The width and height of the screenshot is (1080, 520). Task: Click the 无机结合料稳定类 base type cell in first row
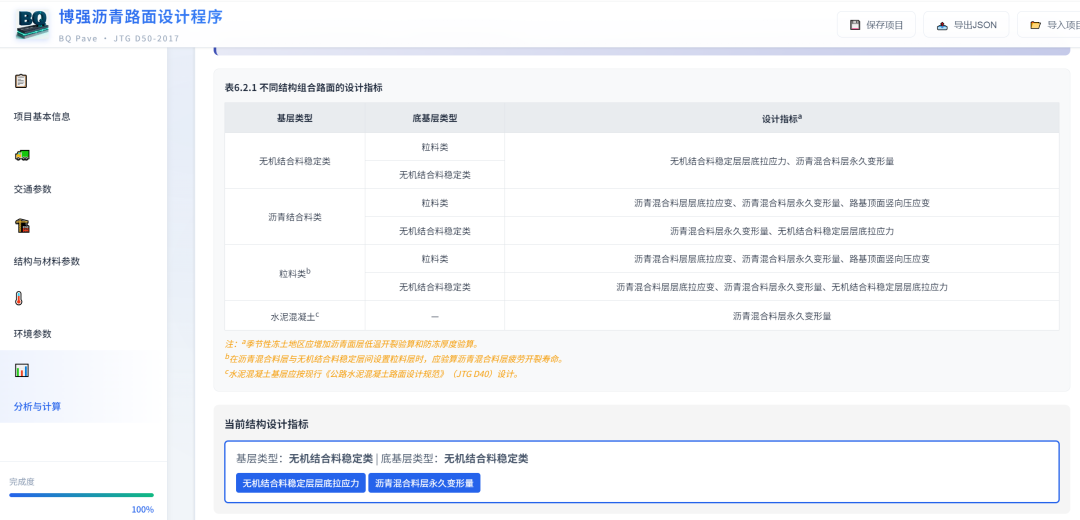[295, 161]
